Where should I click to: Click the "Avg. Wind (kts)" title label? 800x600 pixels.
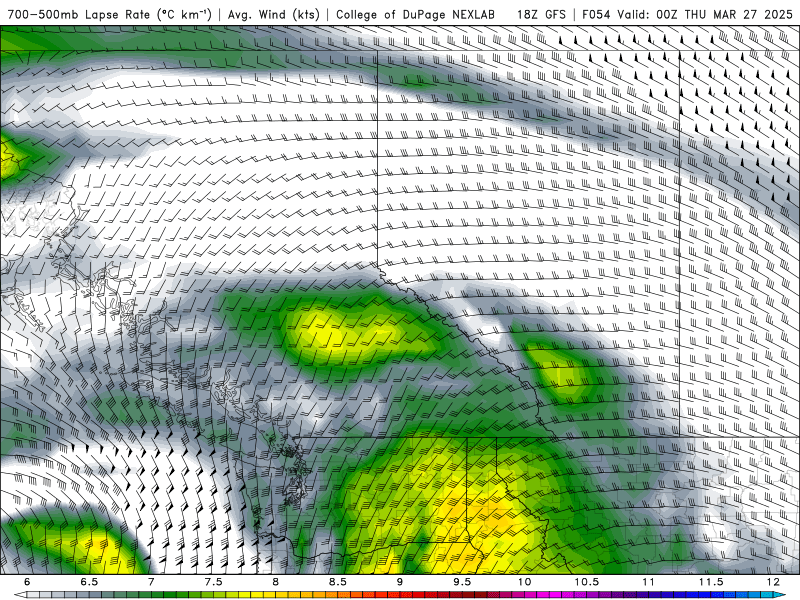pos(273,14)
